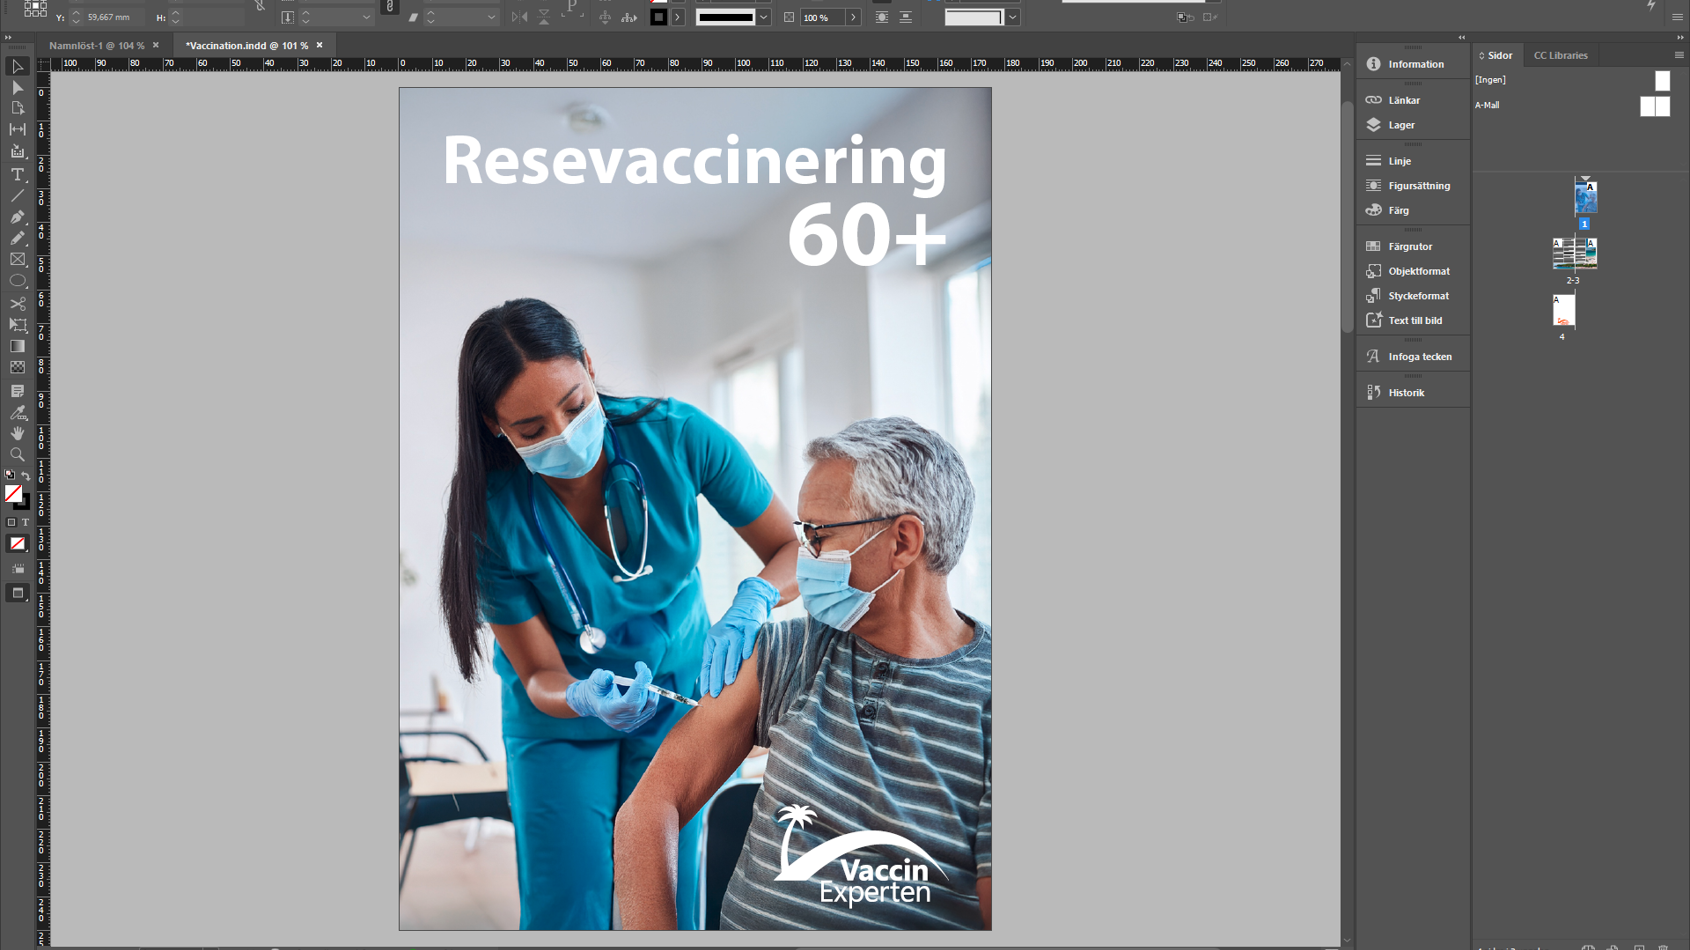The height and width of the screenshot is (950, 1690).
Task: Toggle the constrain proportions chain icon
Action: 390,8
